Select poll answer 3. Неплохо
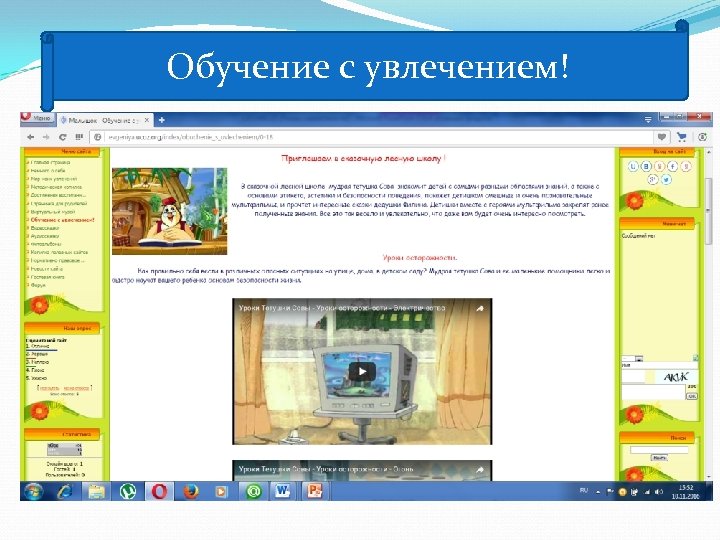This screenshot has width=720, height=540. (38, 362)
